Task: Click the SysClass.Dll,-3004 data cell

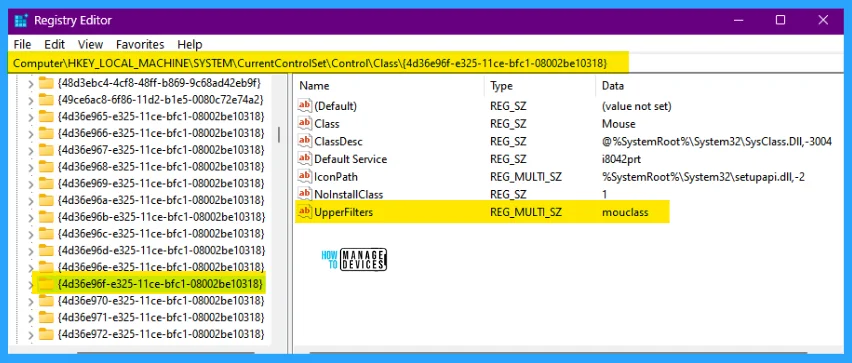Action: pos(717,142)
